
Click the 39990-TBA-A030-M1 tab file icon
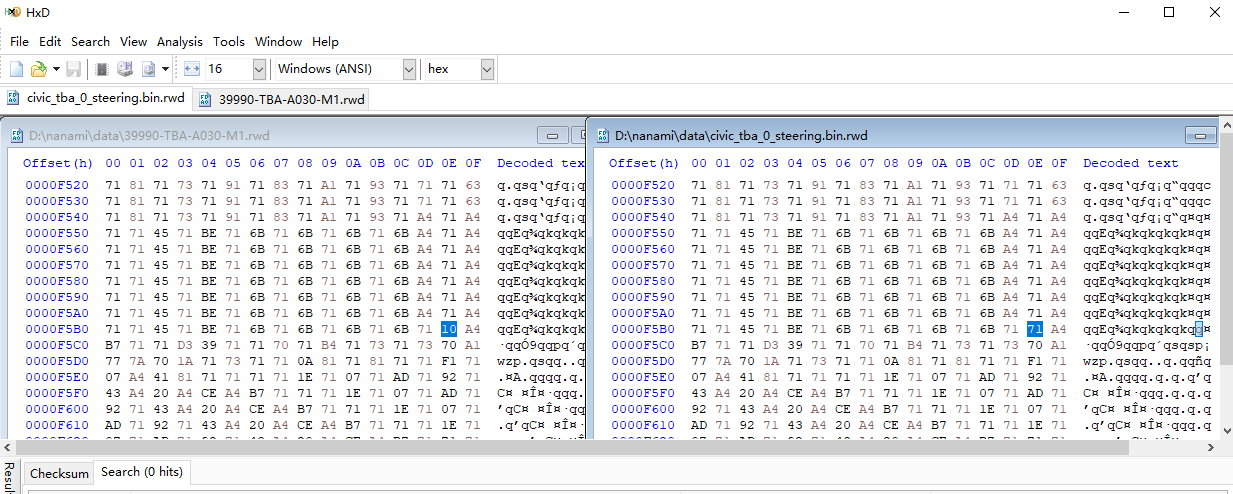[x=205, y=99]
